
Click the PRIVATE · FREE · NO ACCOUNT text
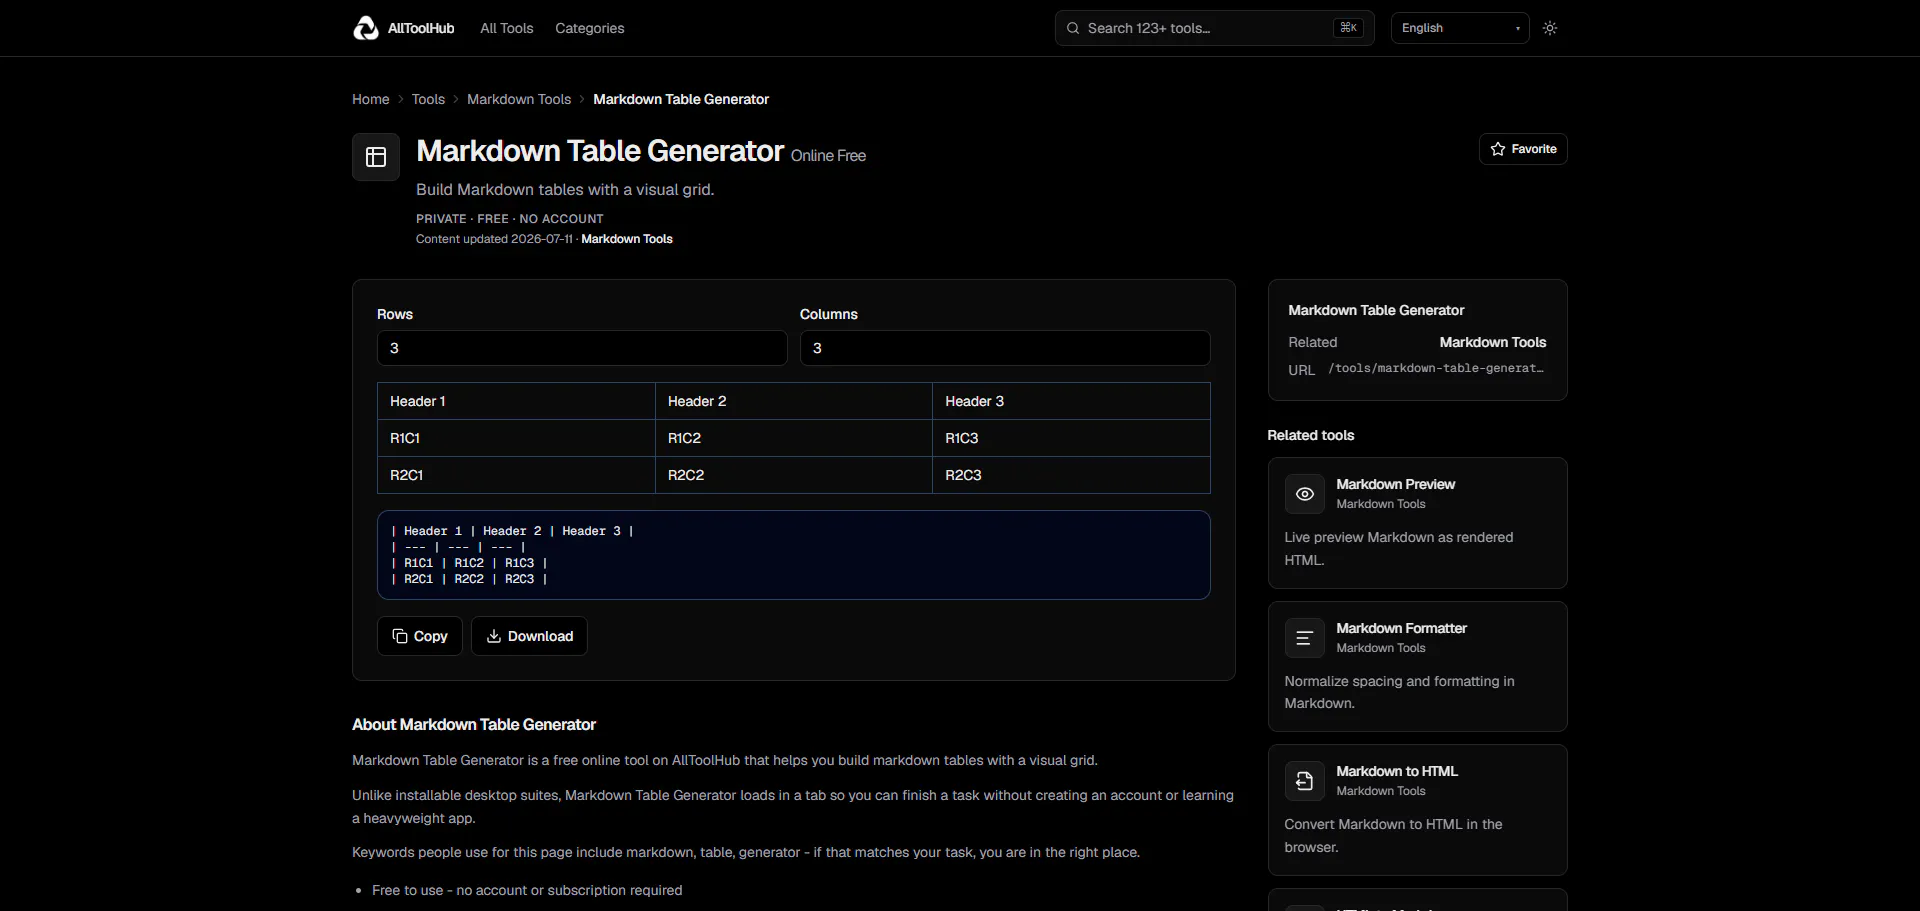[510, 219]
